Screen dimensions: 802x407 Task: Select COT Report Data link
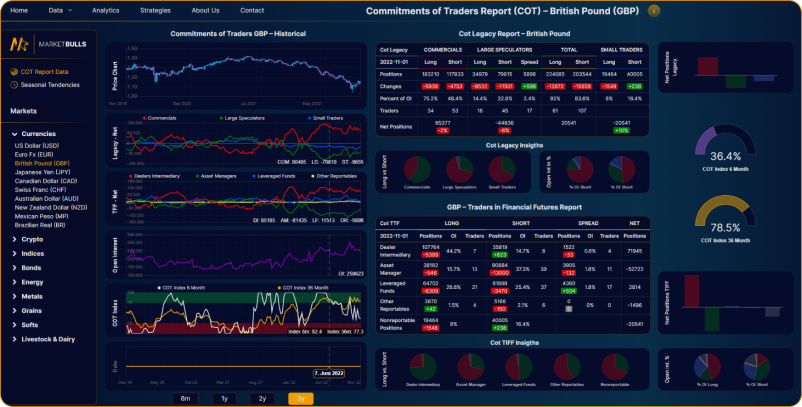pyautogui.click(x=44, y=72)
